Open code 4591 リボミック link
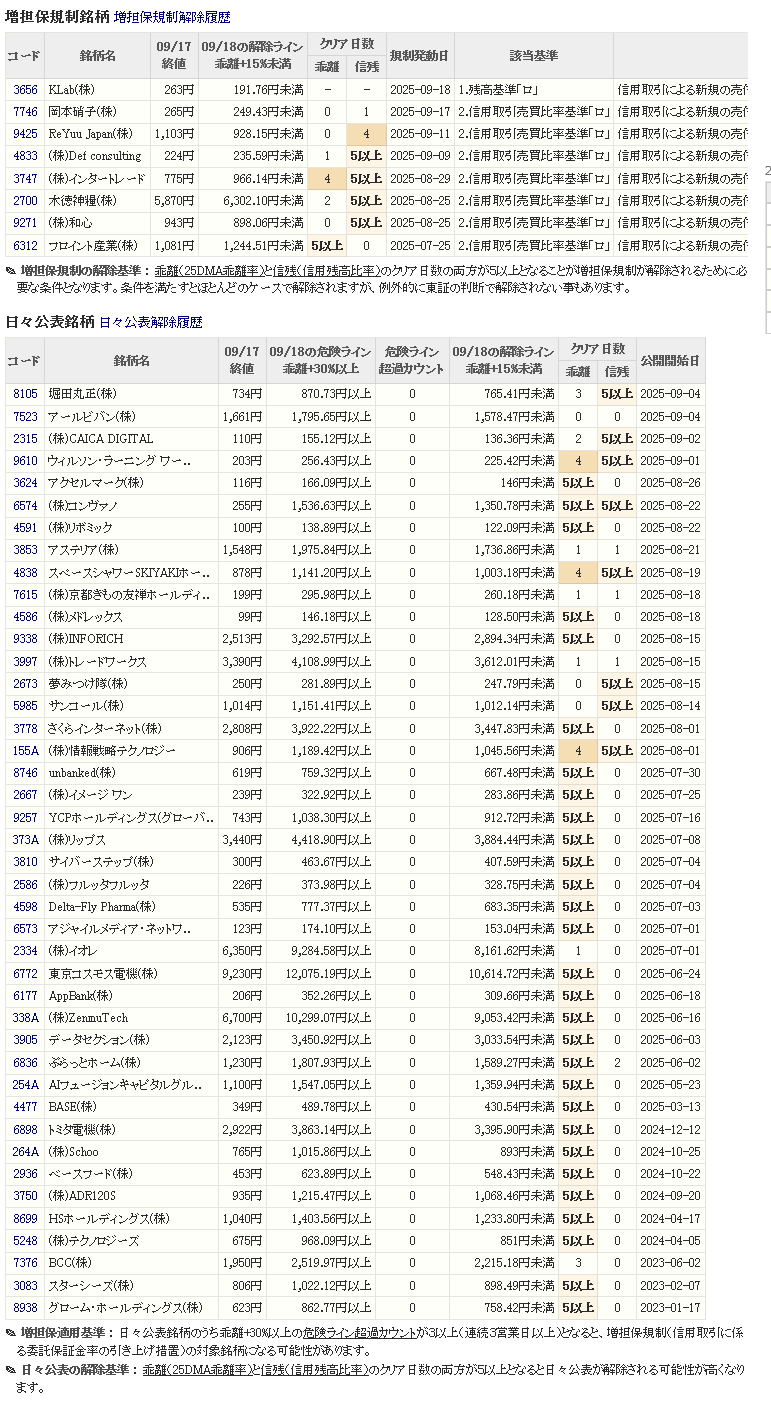This screenshot has height=1405, width=771. tap(25, 528)
